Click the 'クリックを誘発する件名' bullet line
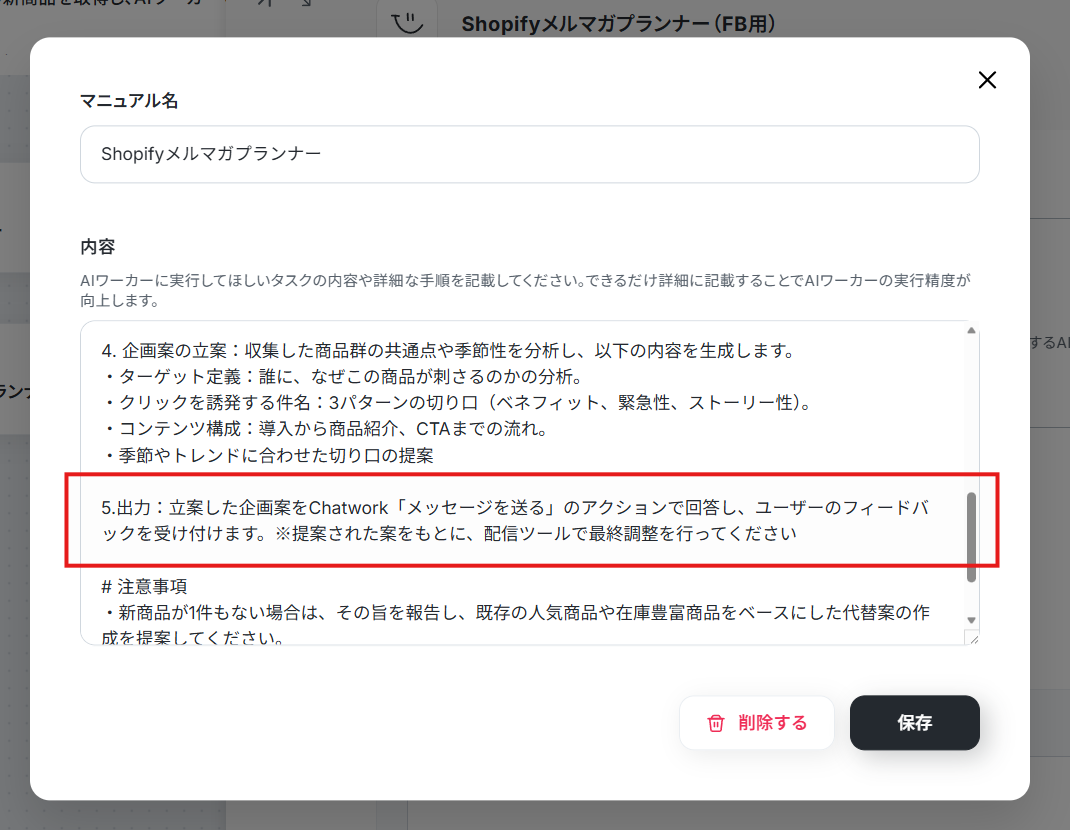Screen dimensions: 1070x830 coord(457,403)
